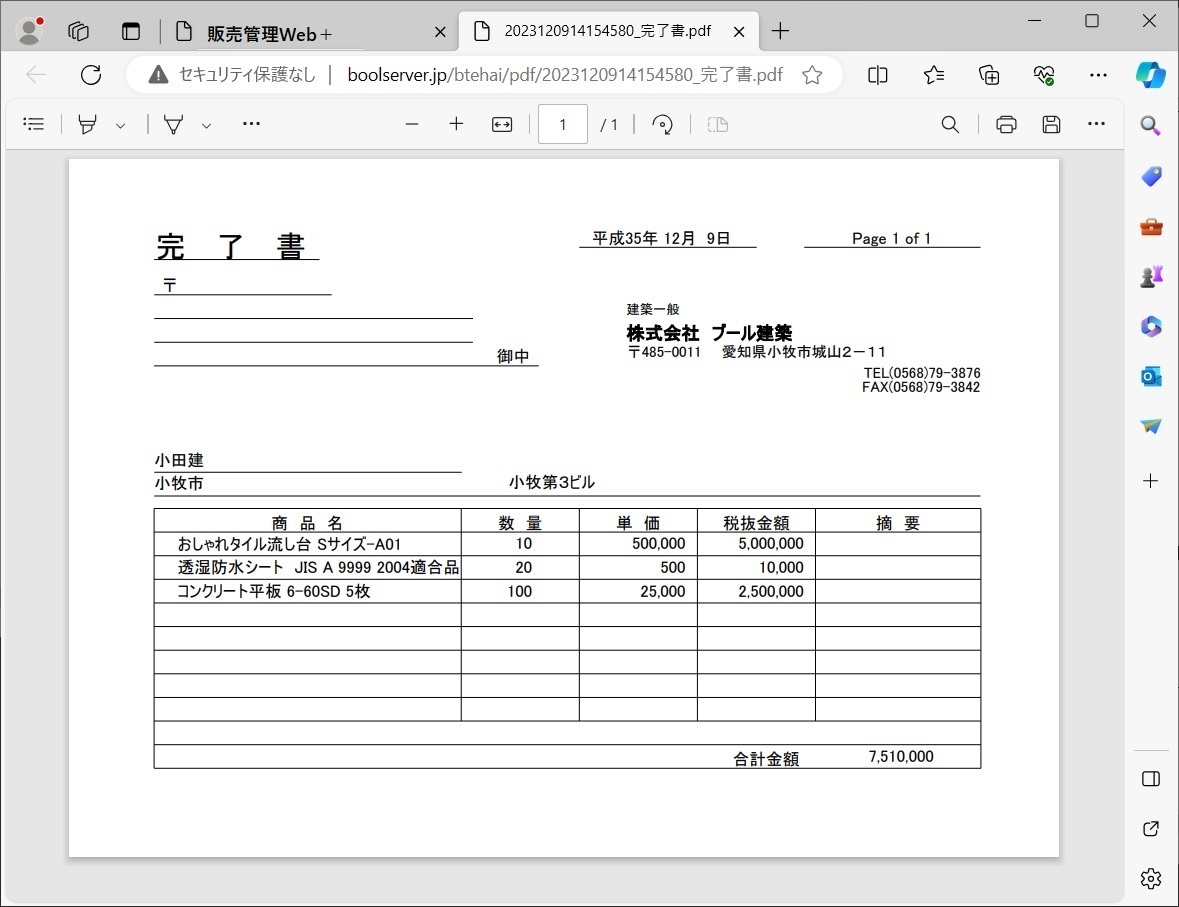The height and width of the screenshot is (907, 1179).
Task: Open the workspaces icon
Action: click(x=78, y=31)
